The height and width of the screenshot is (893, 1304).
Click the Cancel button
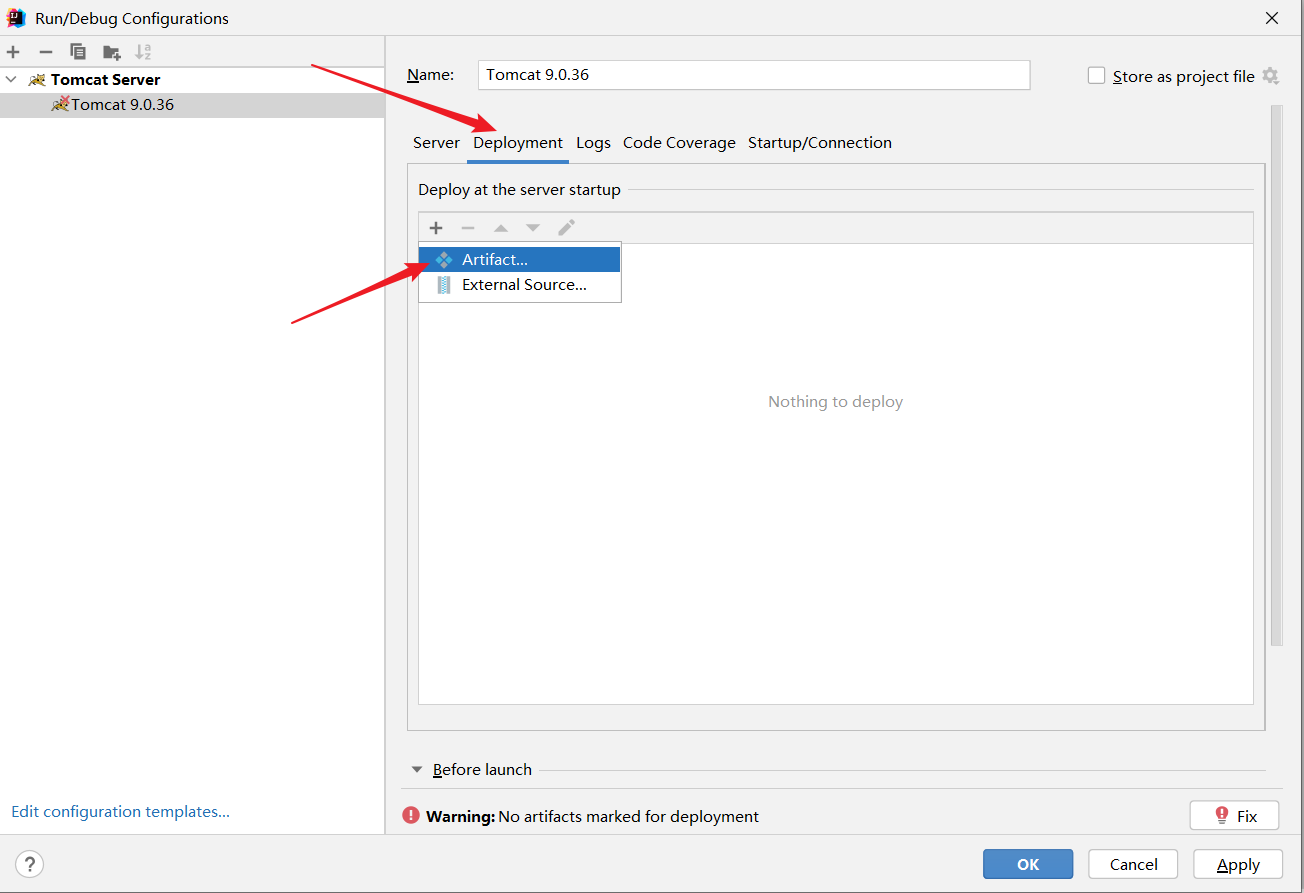1133,864
